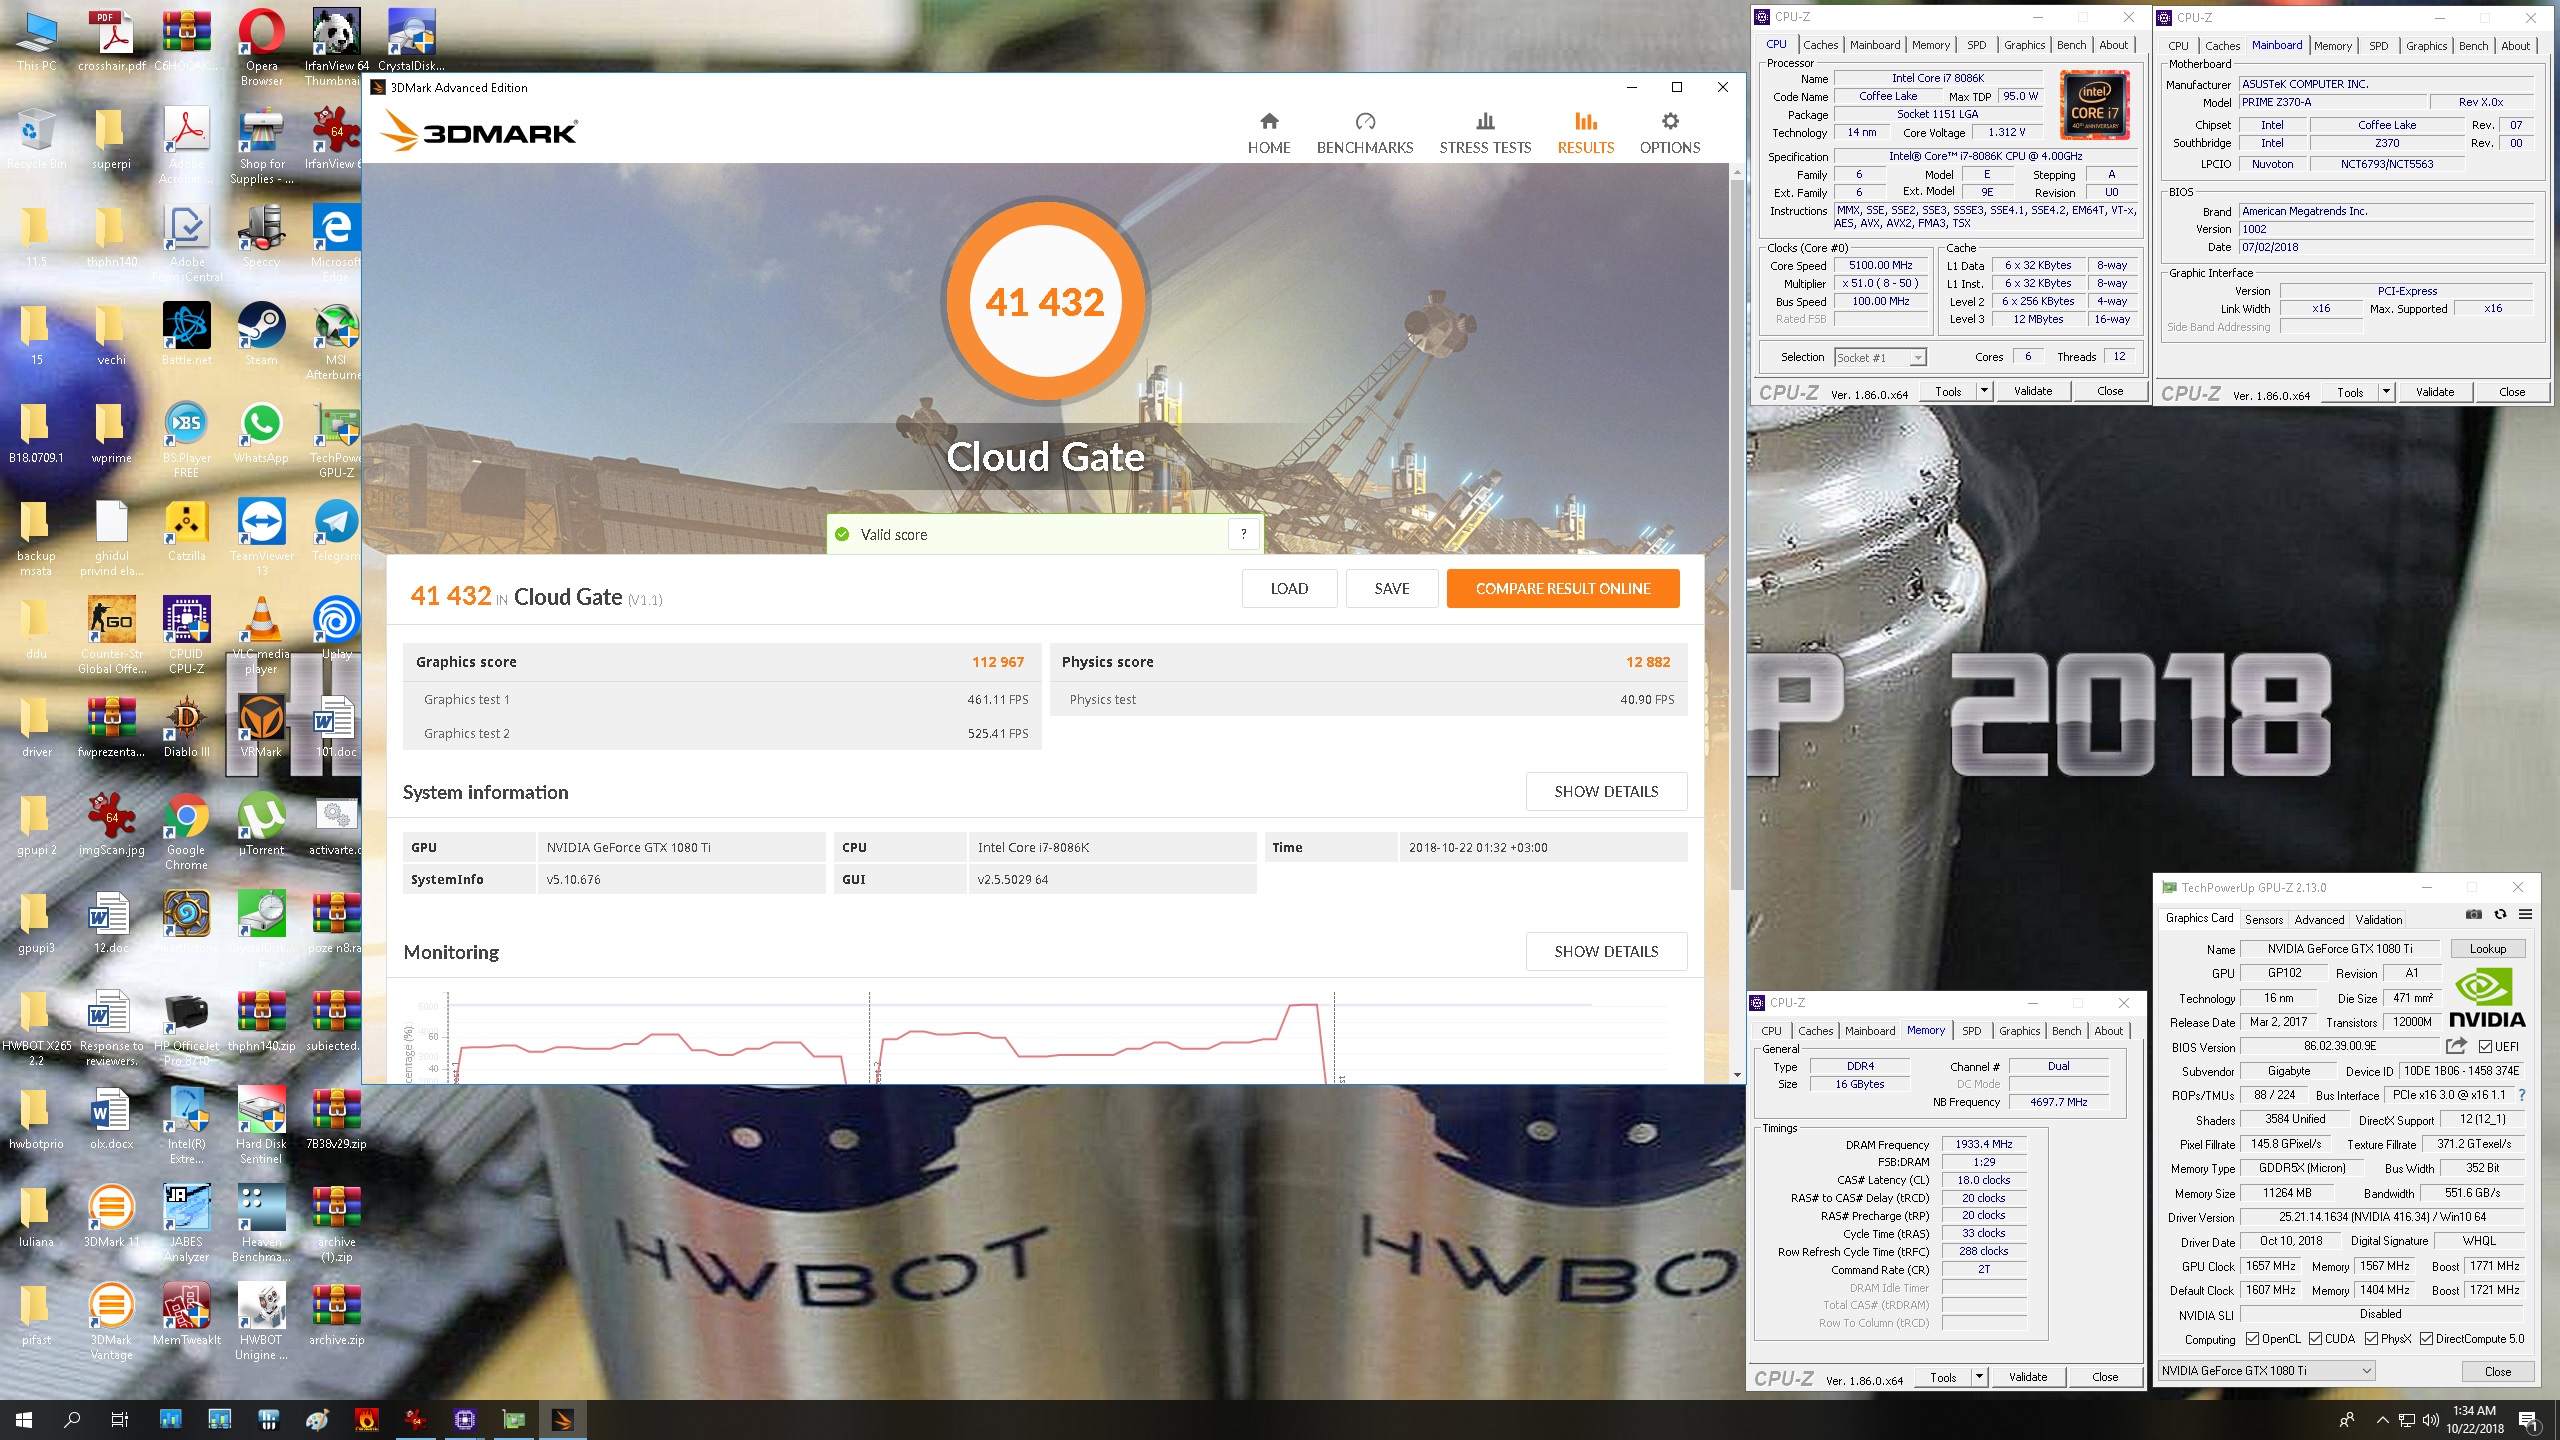
Task: Open the Socket #1 selection dropdown in CPU-Z
Action: pyautogui.click(x=1880, y=357)
